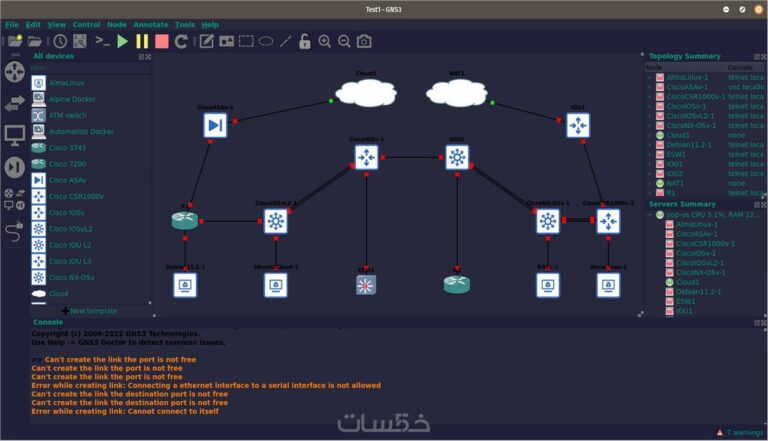Browse all devices sidebar icon

click(15, 199)
